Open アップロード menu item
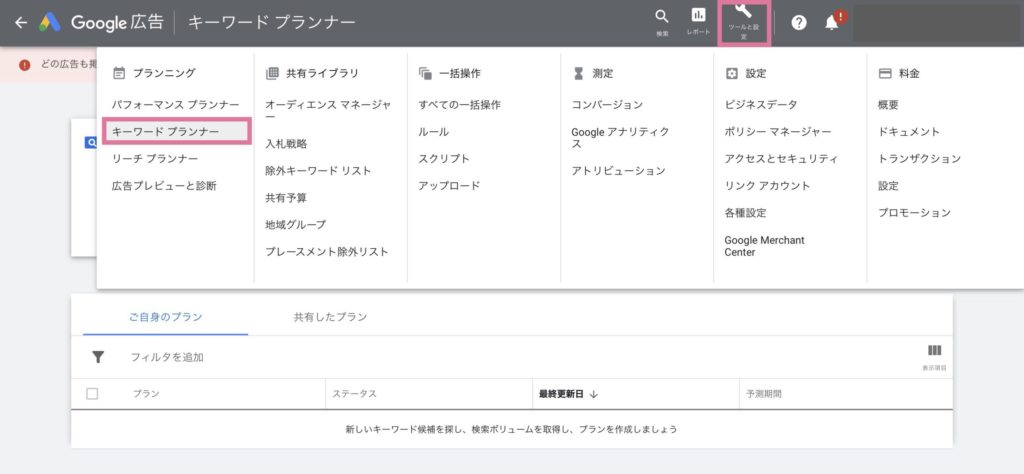This screenshot has width=1024, height=474. coord(449,185)
